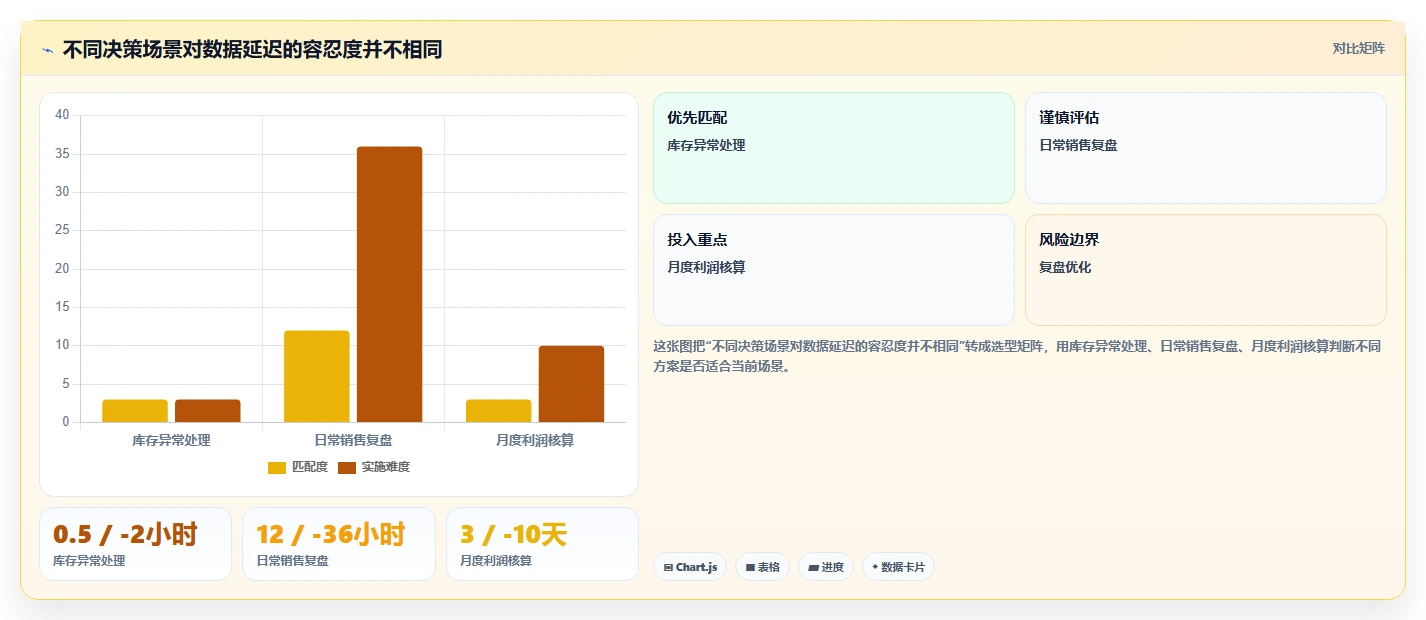Click the y-axis value 40
Viewport: 1426px width, 620px height.
coord(62,115)
